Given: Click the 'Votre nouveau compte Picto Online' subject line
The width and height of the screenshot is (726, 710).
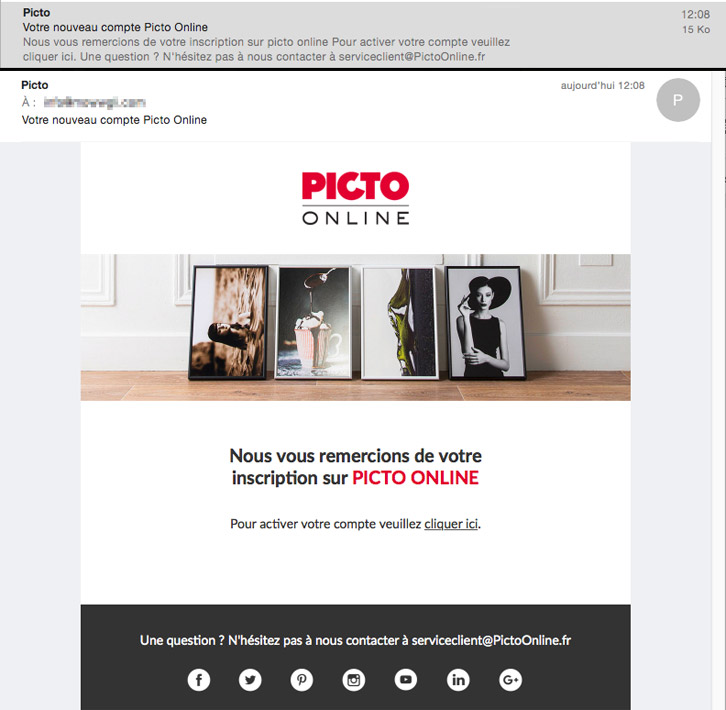Looking at the screenshot, I should pyautogui.click(x=114, y=120).
